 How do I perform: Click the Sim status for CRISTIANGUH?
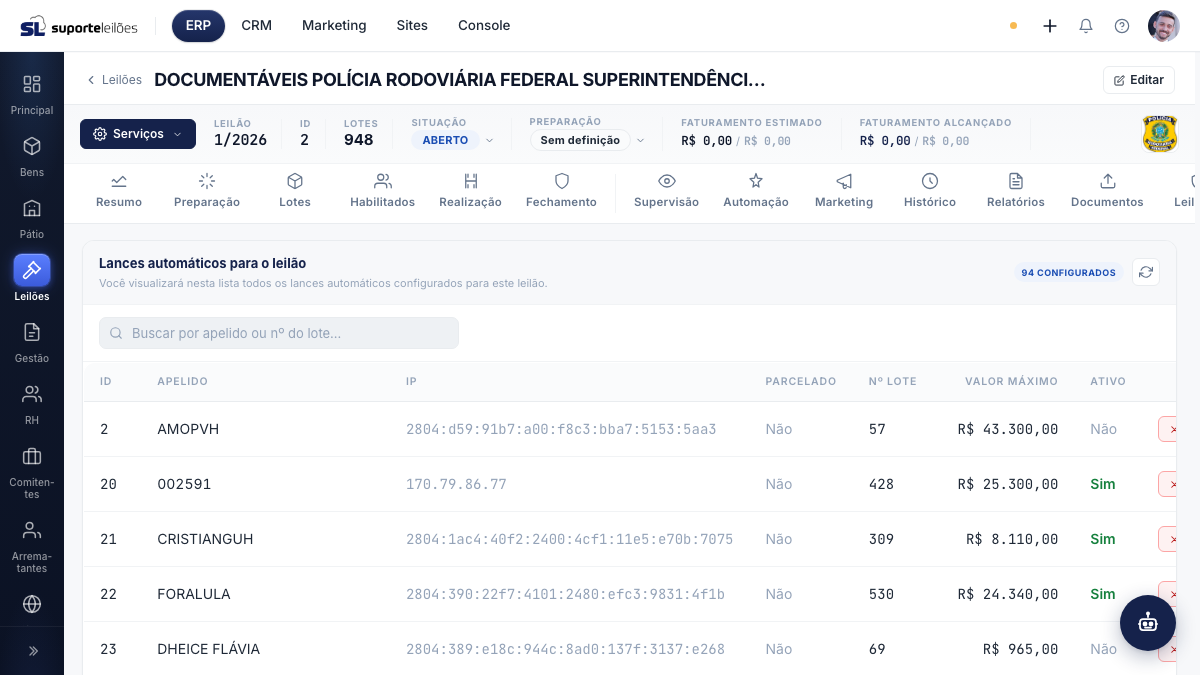point(1103,539)
